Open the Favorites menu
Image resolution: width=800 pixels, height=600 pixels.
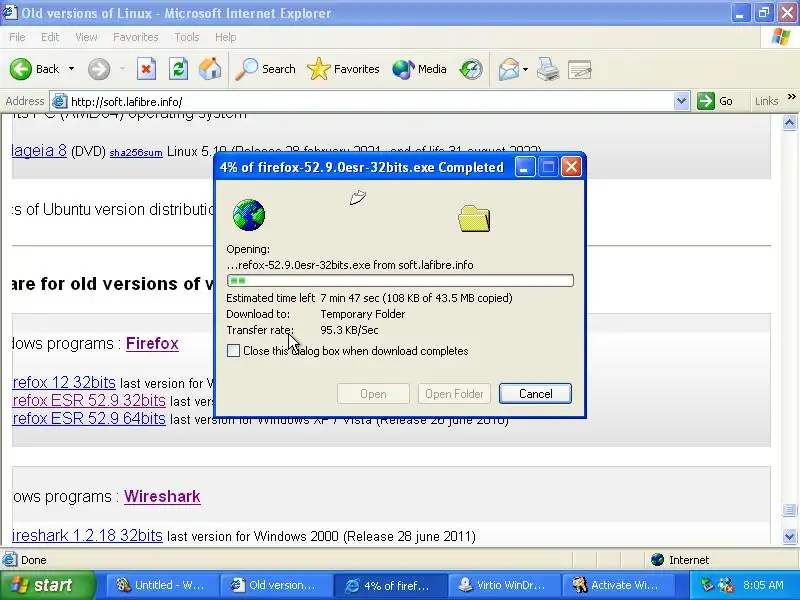click(135, 37)
